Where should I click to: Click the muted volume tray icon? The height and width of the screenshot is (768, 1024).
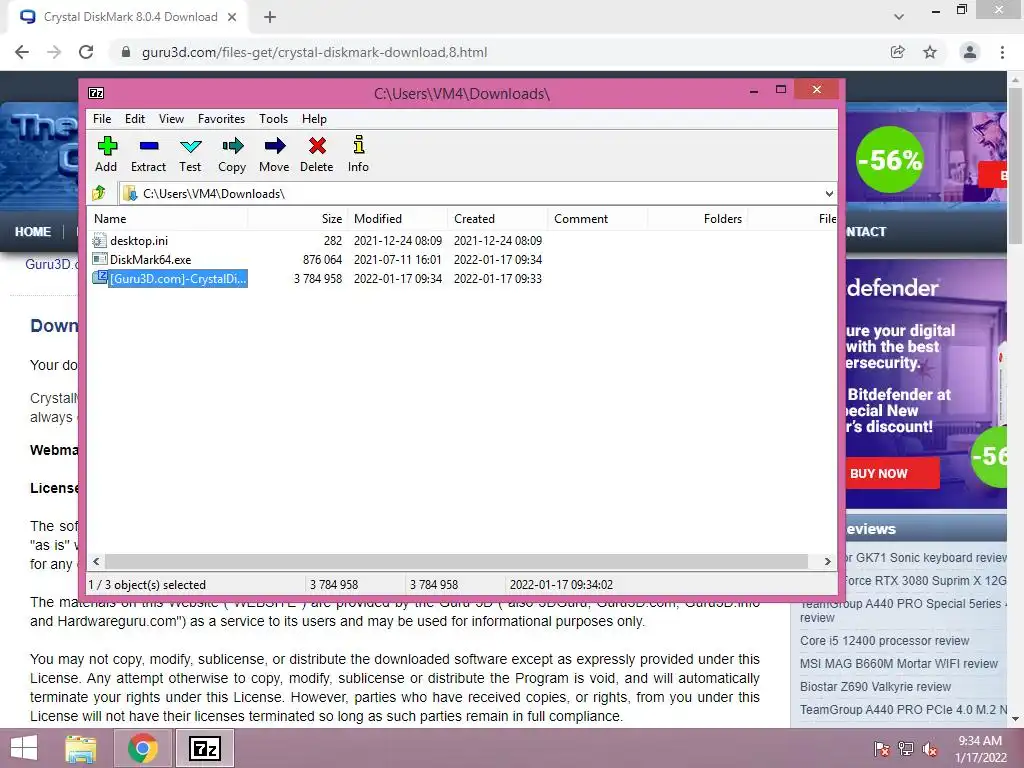click(x=930, y=749)
